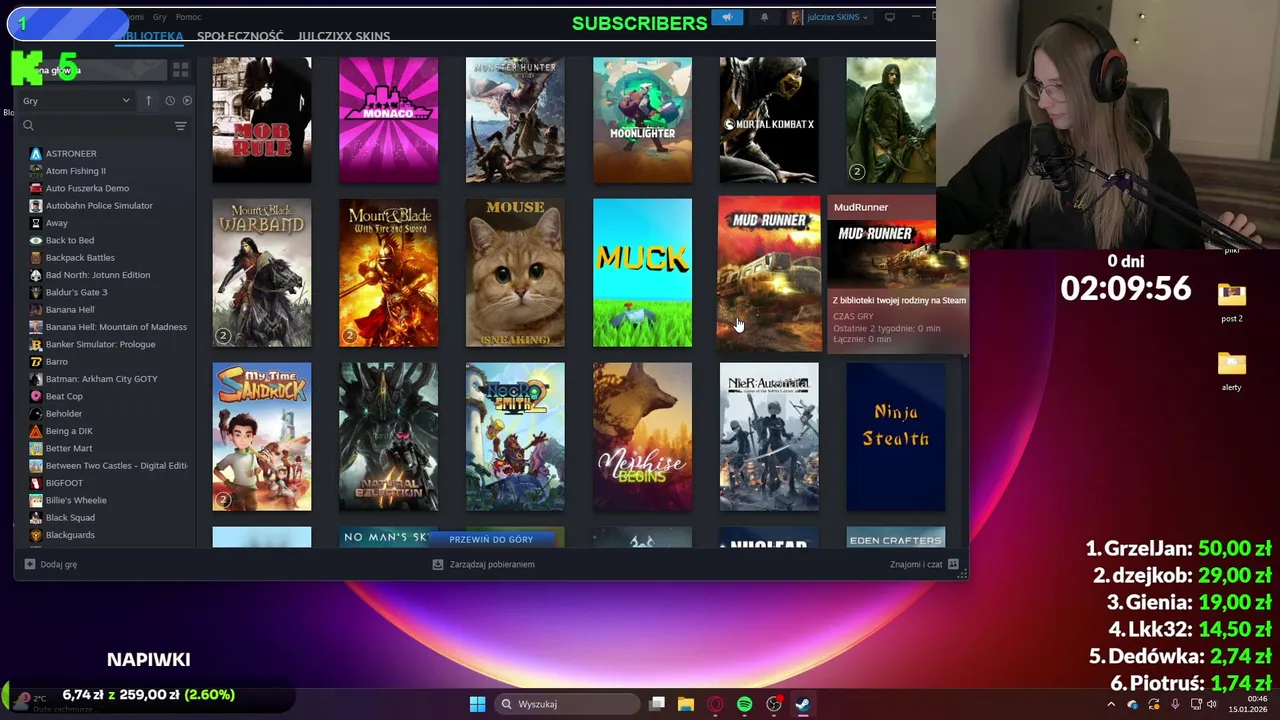
Task: Open the Mouse sneaking cat cover
Action: [x=515, y=273]
